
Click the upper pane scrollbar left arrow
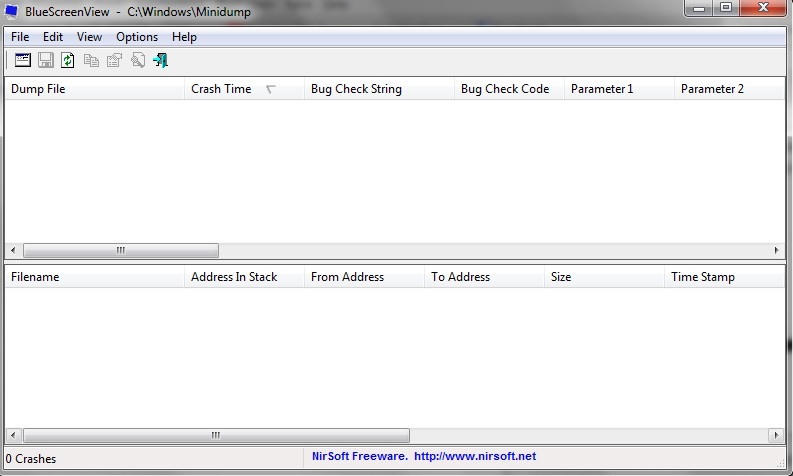pos(13,250)
